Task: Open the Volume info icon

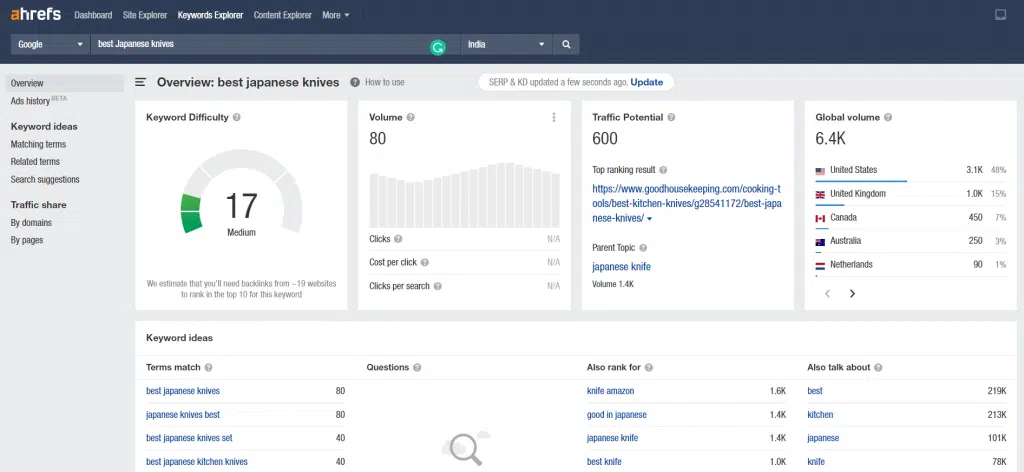Action: 411,118
